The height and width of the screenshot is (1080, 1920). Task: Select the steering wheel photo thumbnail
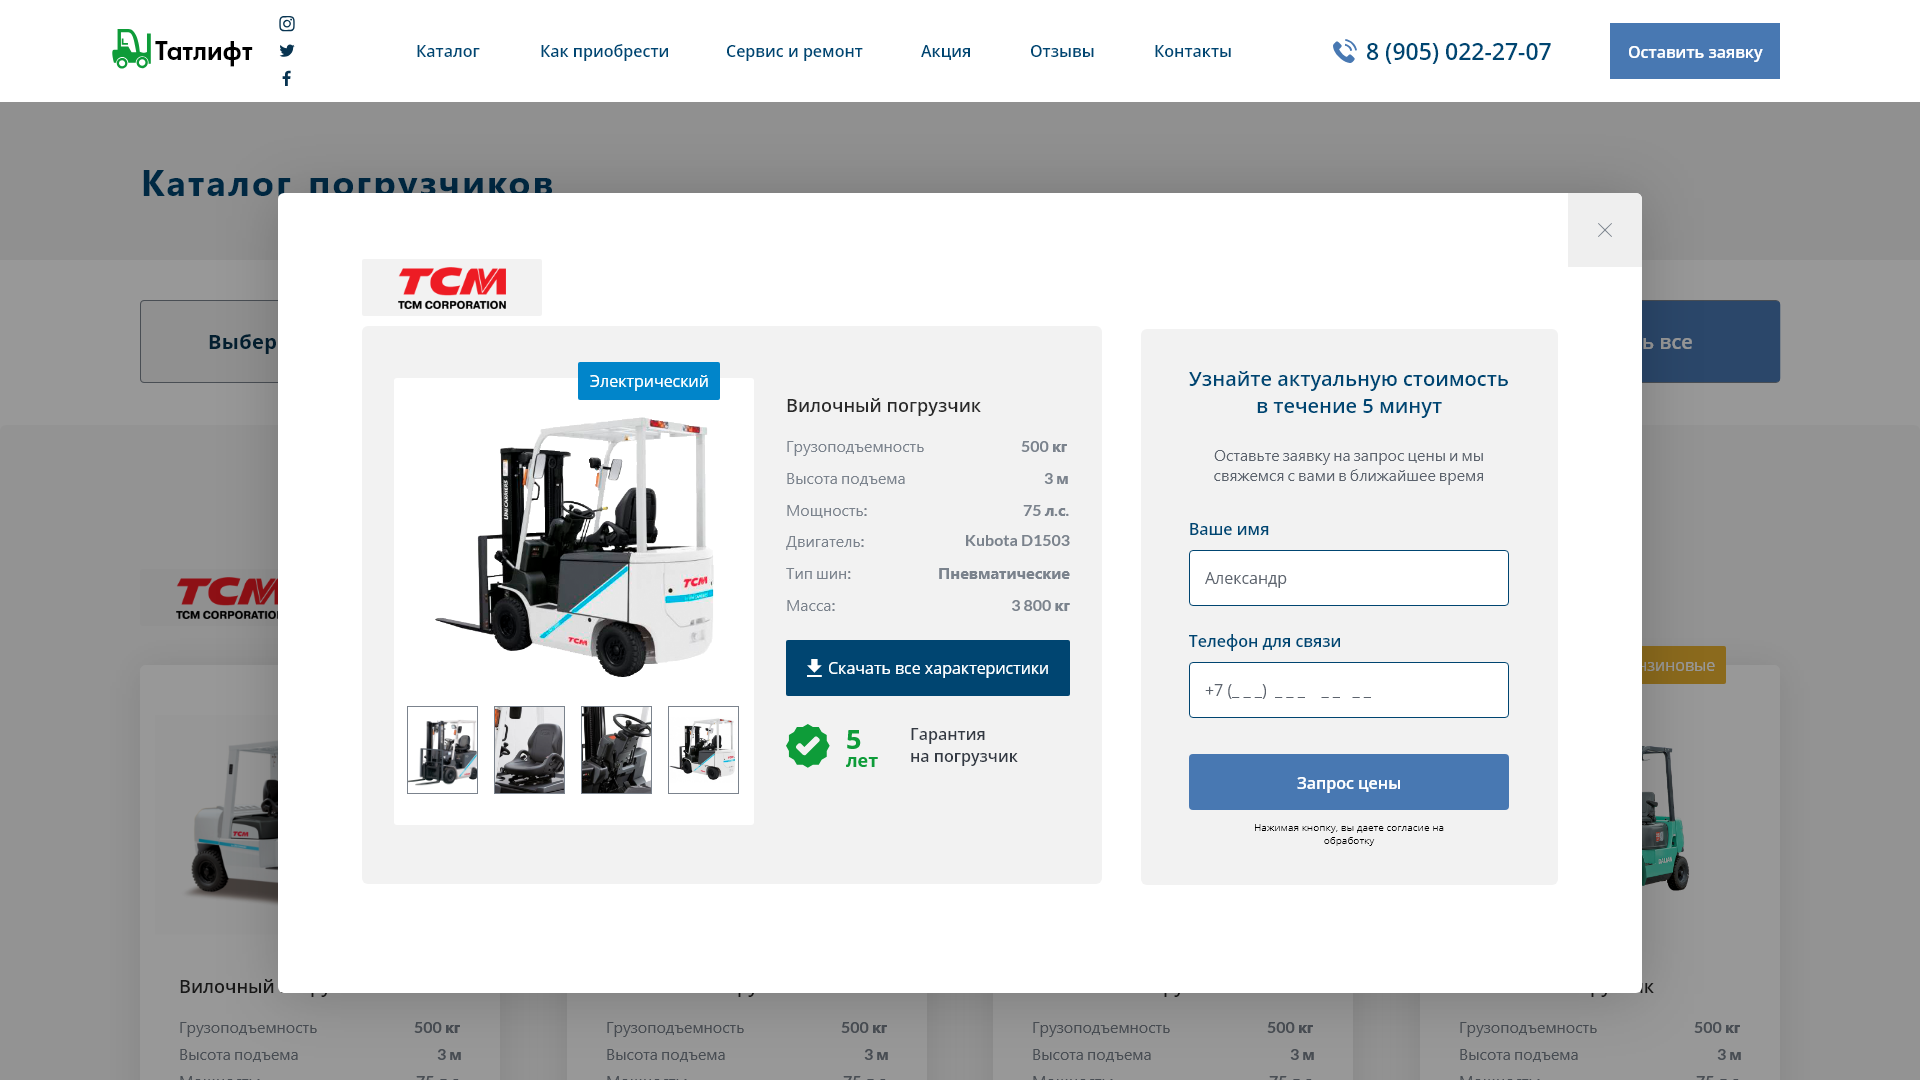[616, 750]
